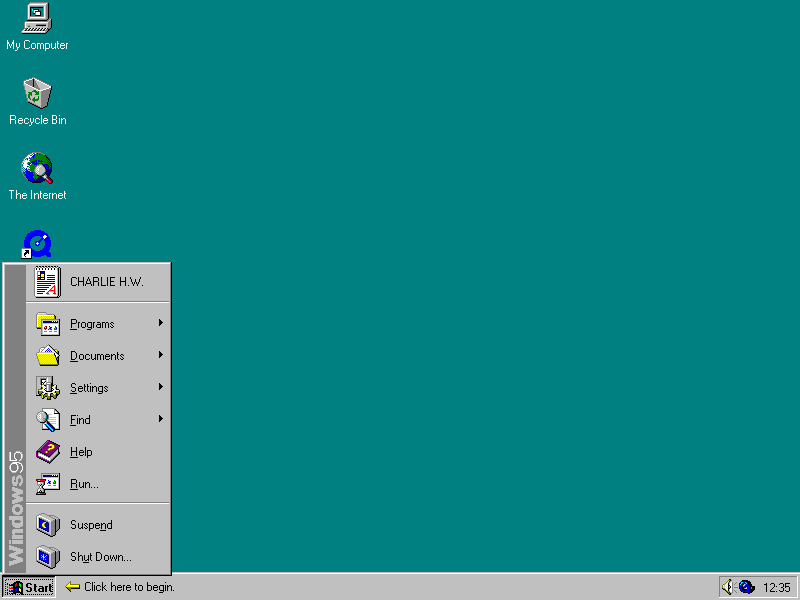Expand the Documents submenu arrow

coord(161,355)
